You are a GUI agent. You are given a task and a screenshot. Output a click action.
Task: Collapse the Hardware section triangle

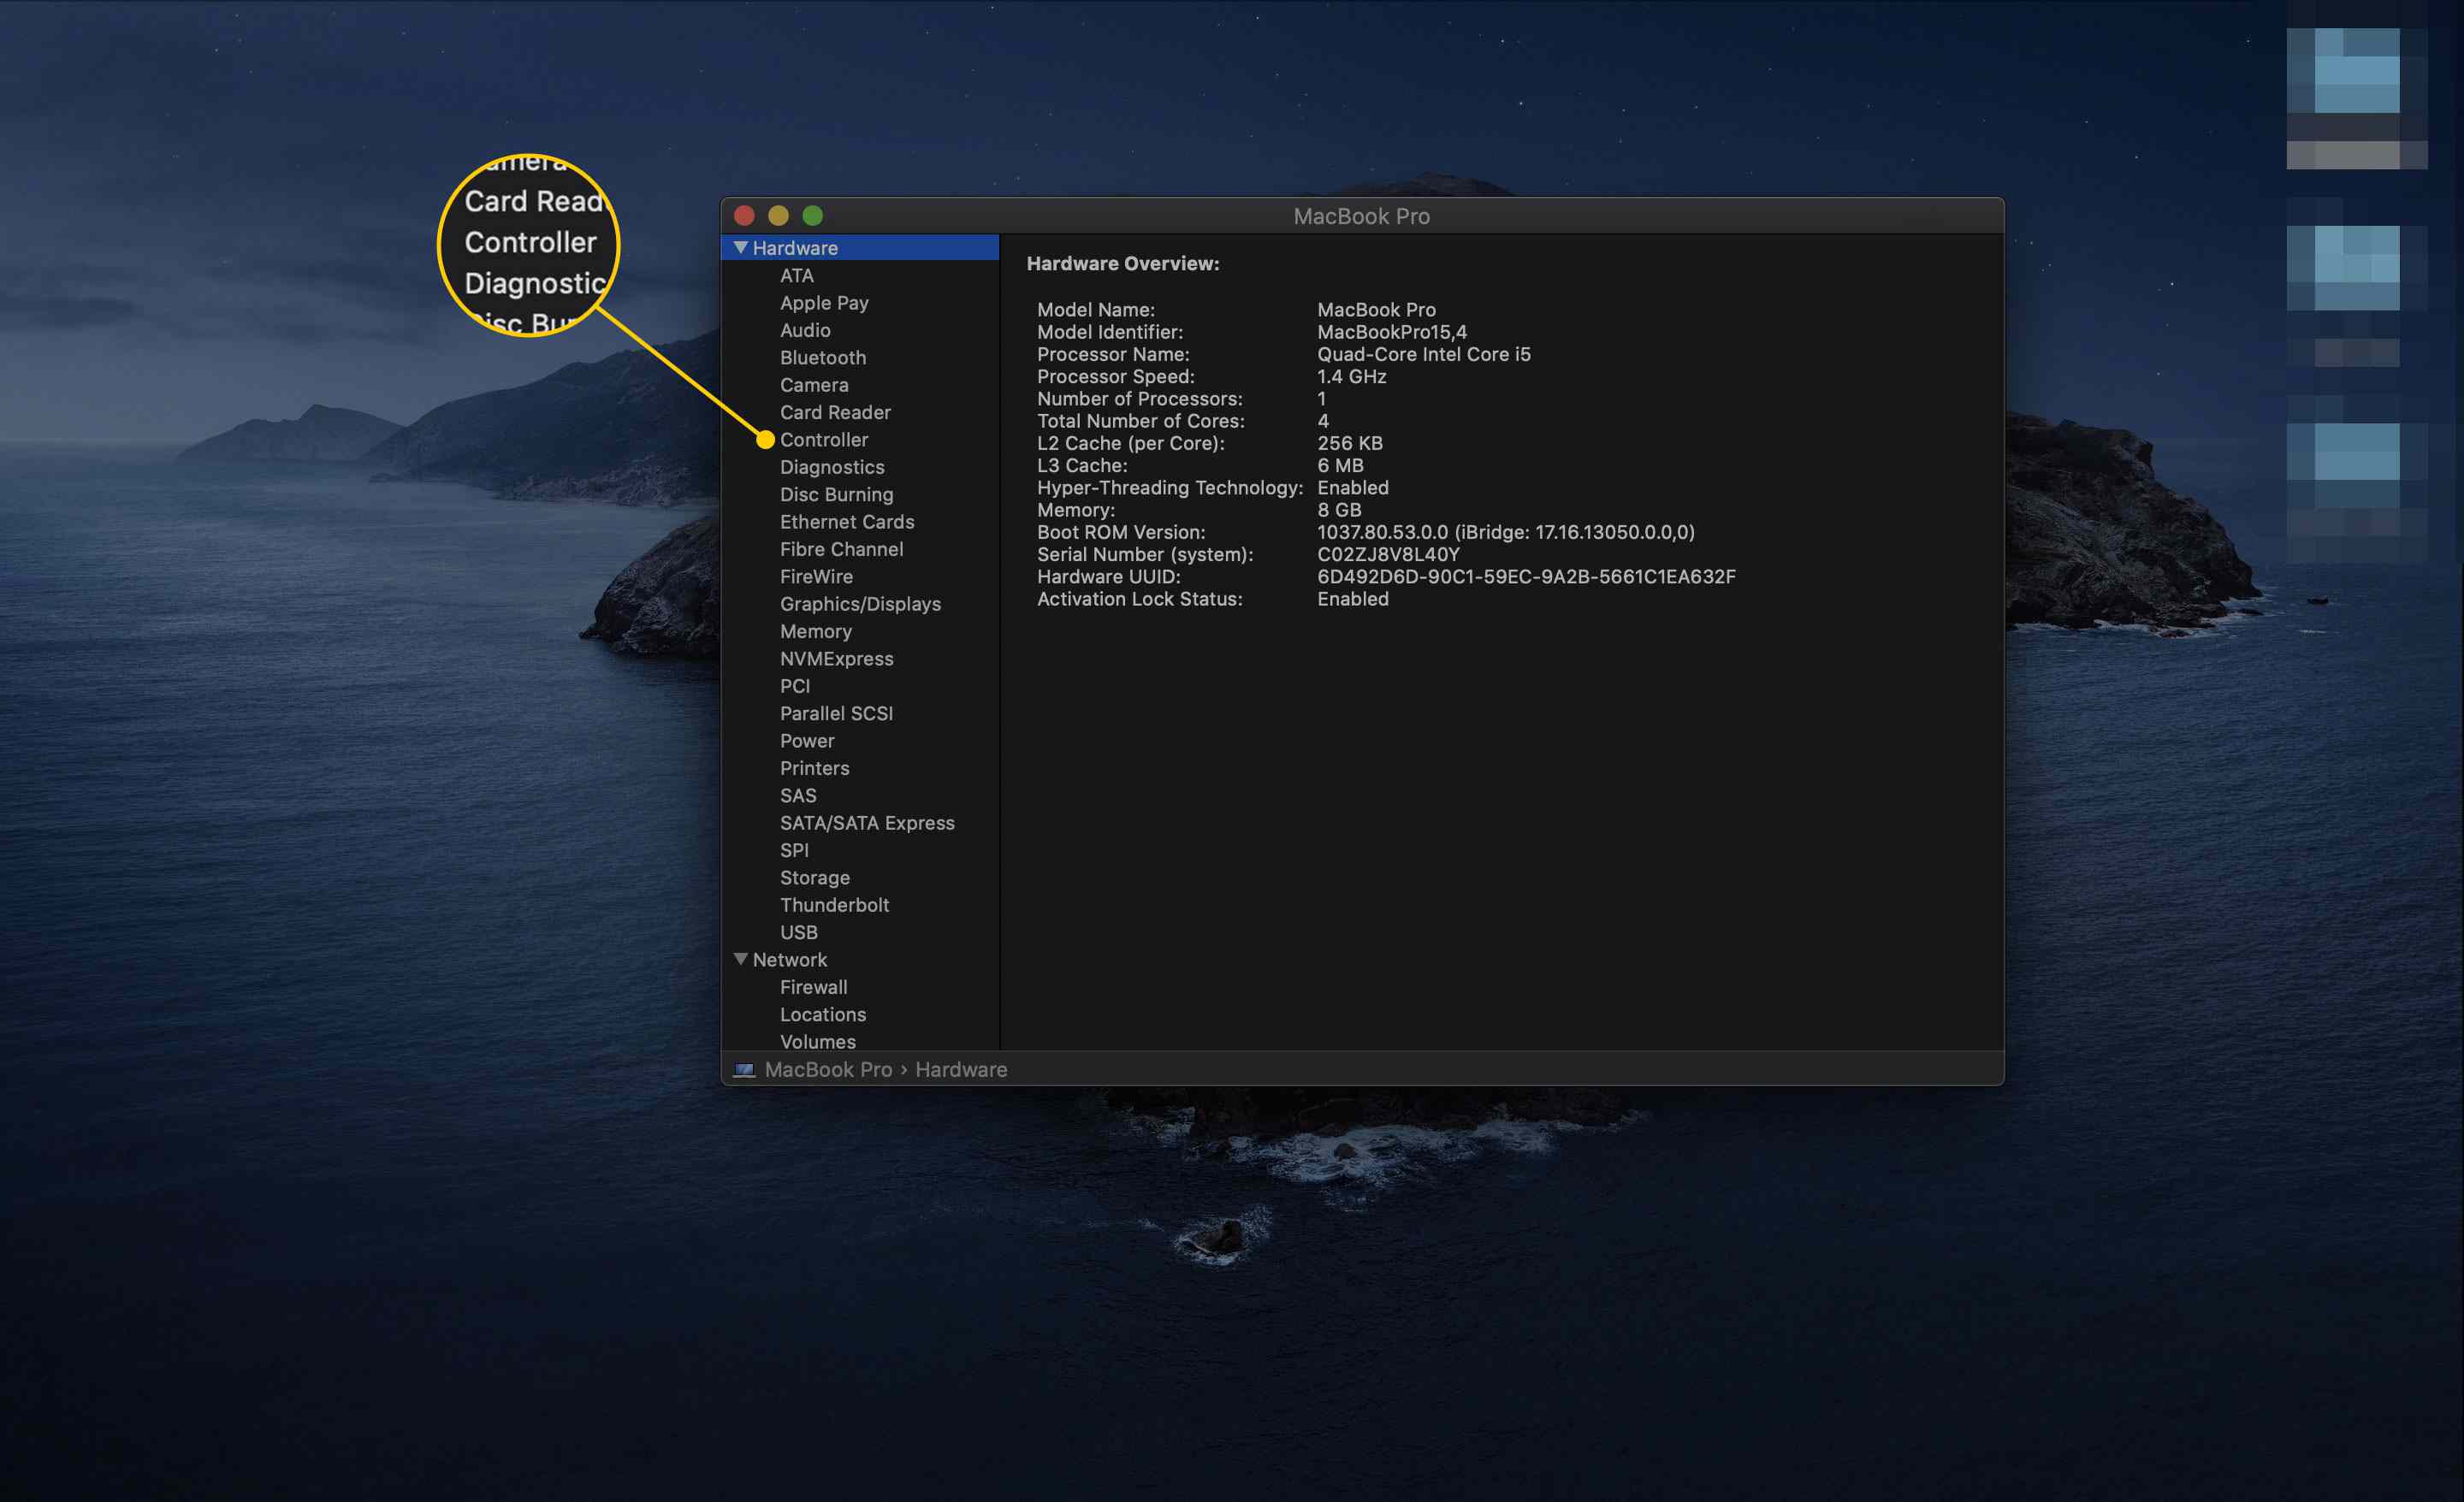tap(740, 247)
